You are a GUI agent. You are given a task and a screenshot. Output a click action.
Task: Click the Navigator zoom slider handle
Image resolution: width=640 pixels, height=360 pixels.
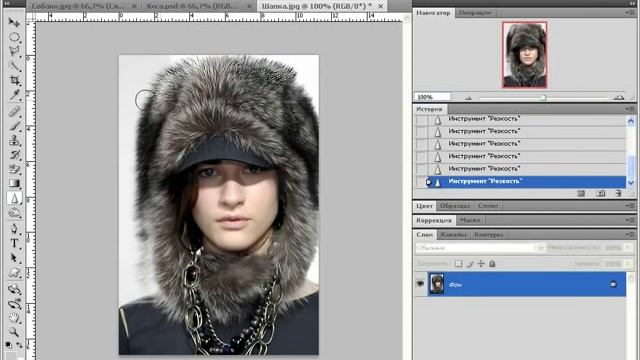543,97
